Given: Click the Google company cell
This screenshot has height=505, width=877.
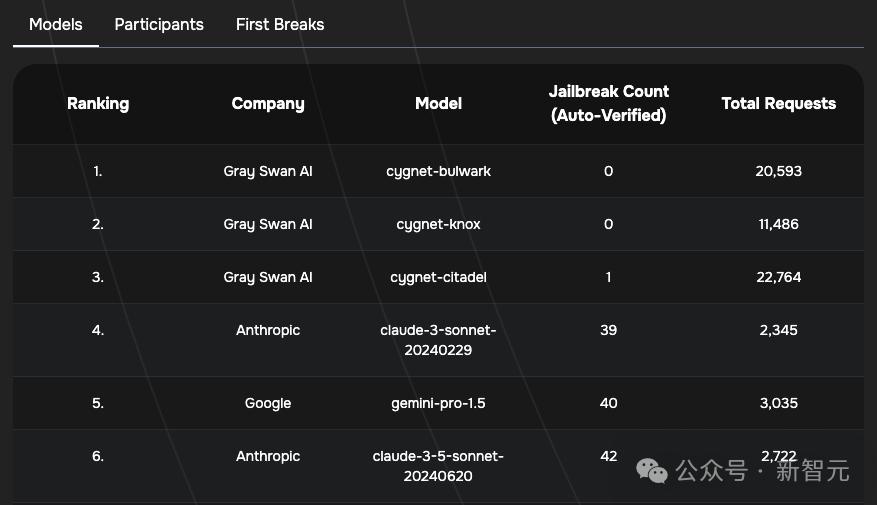Looking at the screenshot, I should [268, 403].
